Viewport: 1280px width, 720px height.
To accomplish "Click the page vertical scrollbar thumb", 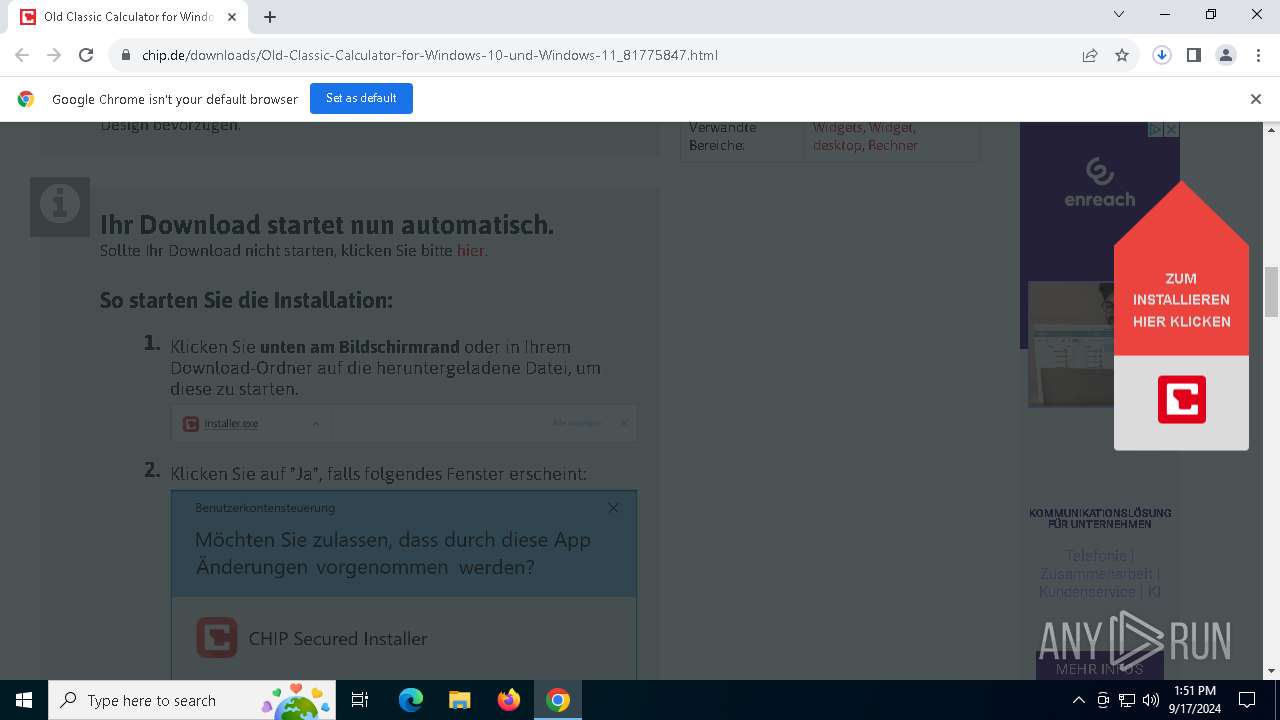I will click(x=1272, y=292).
